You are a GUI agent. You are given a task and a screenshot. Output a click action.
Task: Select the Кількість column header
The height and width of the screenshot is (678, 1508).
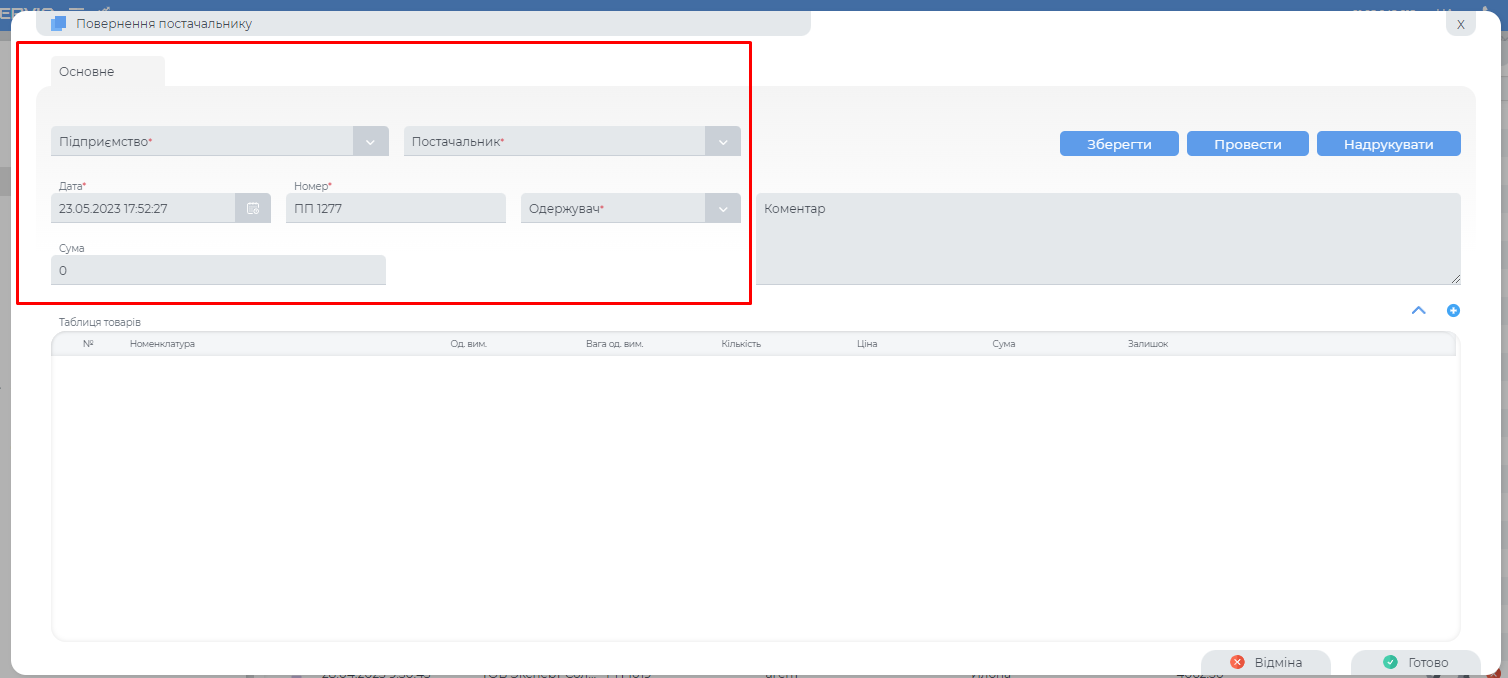(x=741, y=344)
